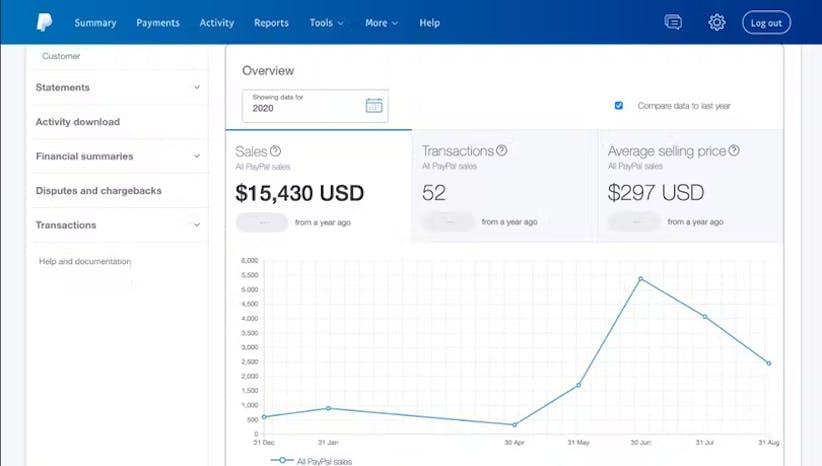Go to the Activity menu item

tap(216, 23)
